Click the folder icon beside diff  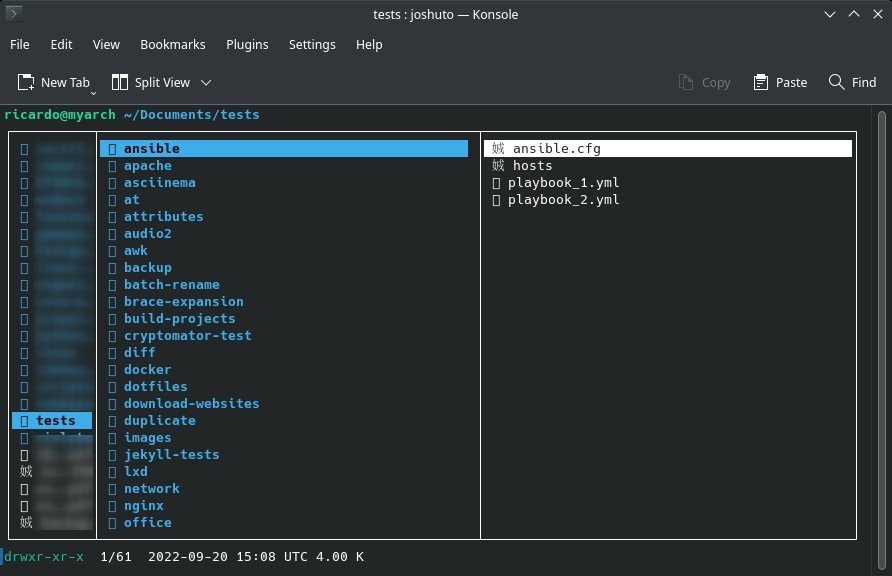(112, 353)
